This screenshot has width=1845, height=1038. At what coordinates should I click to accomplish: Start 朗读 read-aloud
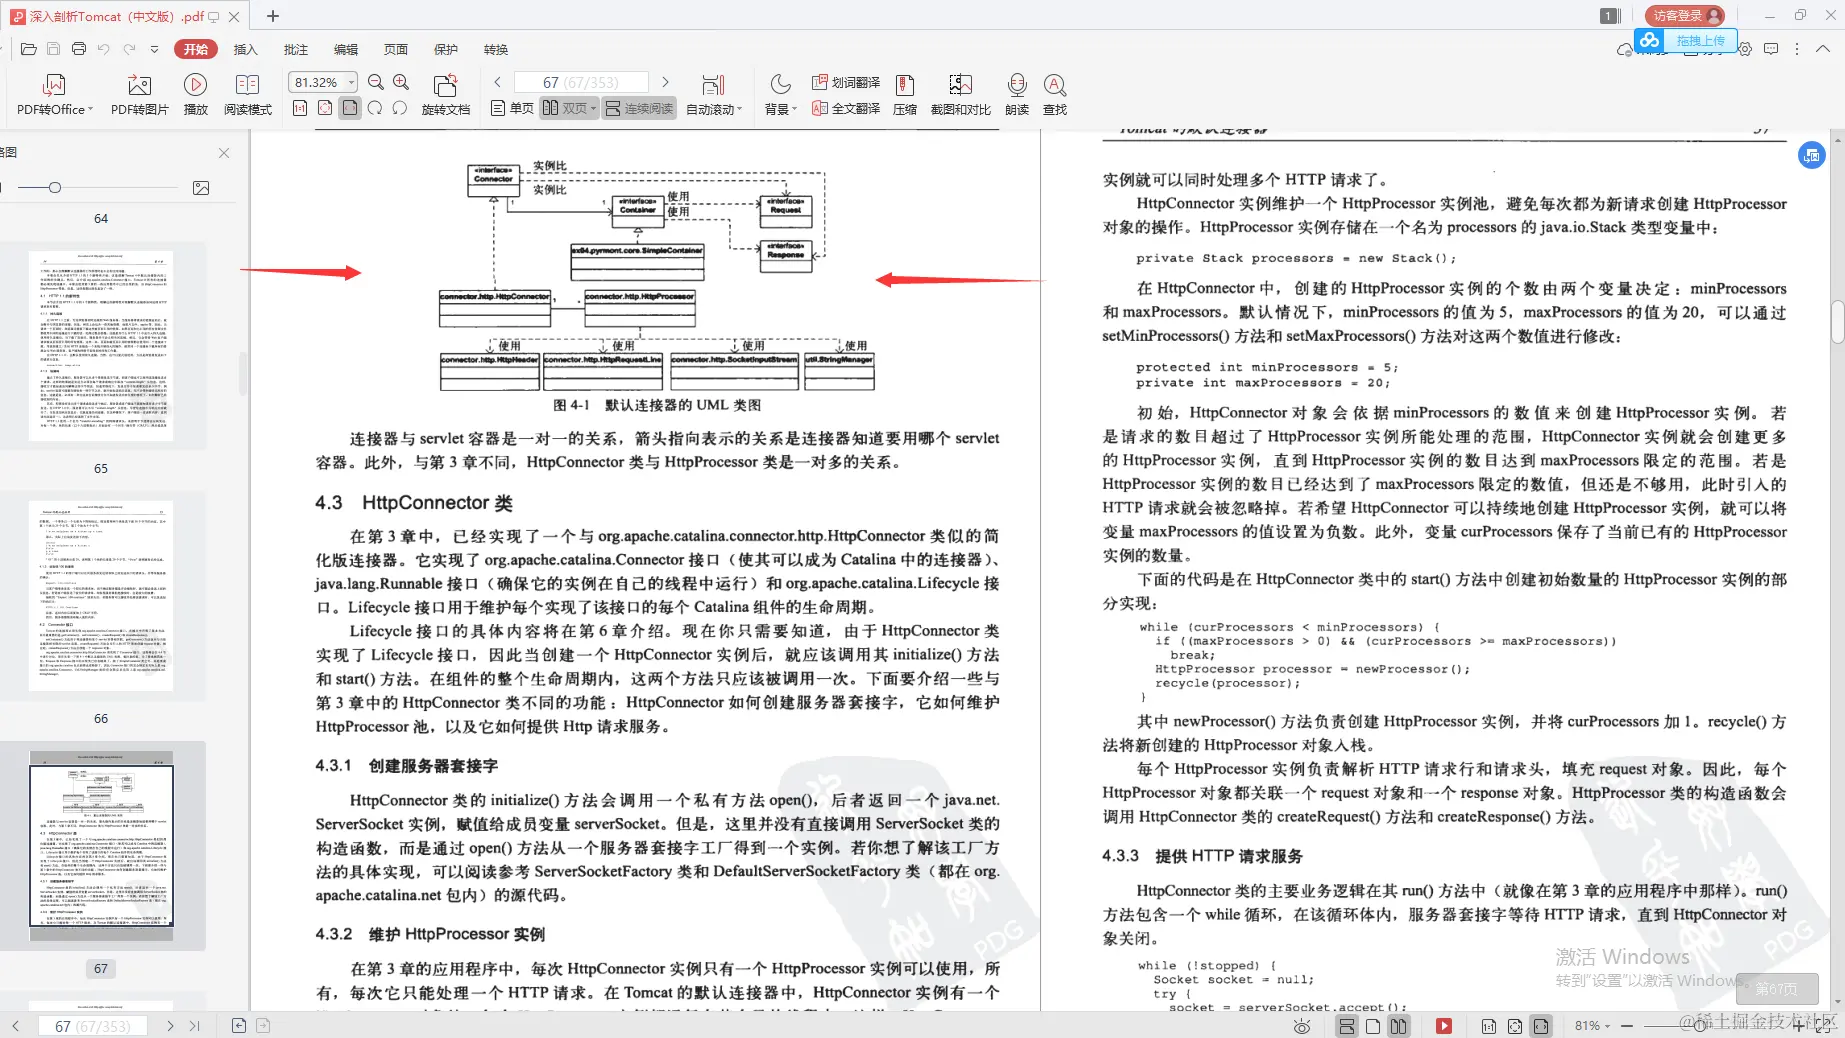point(1016,93)
